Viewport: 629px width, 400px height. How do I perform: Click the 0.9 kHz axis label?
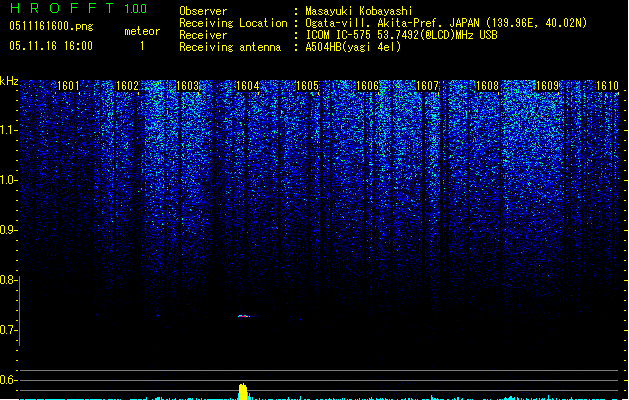(x=8, y=230)
